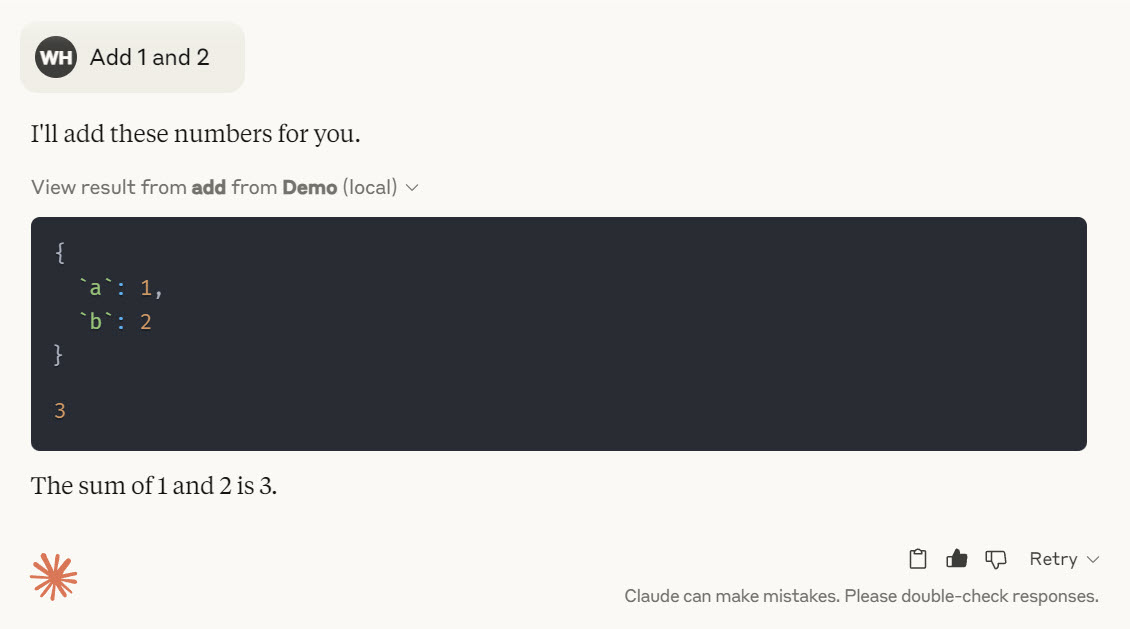The image size is (1130, 629).
Task: Click the `b` key in the JSON
Action: [95, 321]
